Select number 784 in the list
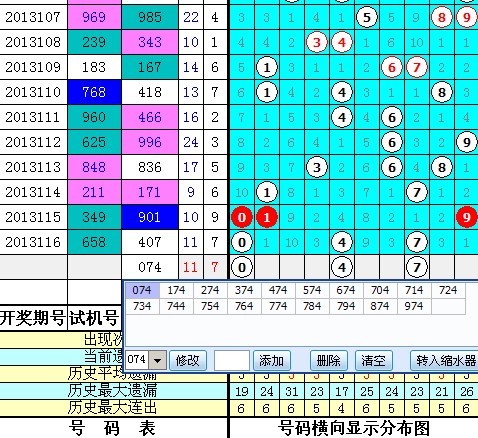The image size is (478, 438). (x=312, y=306)
